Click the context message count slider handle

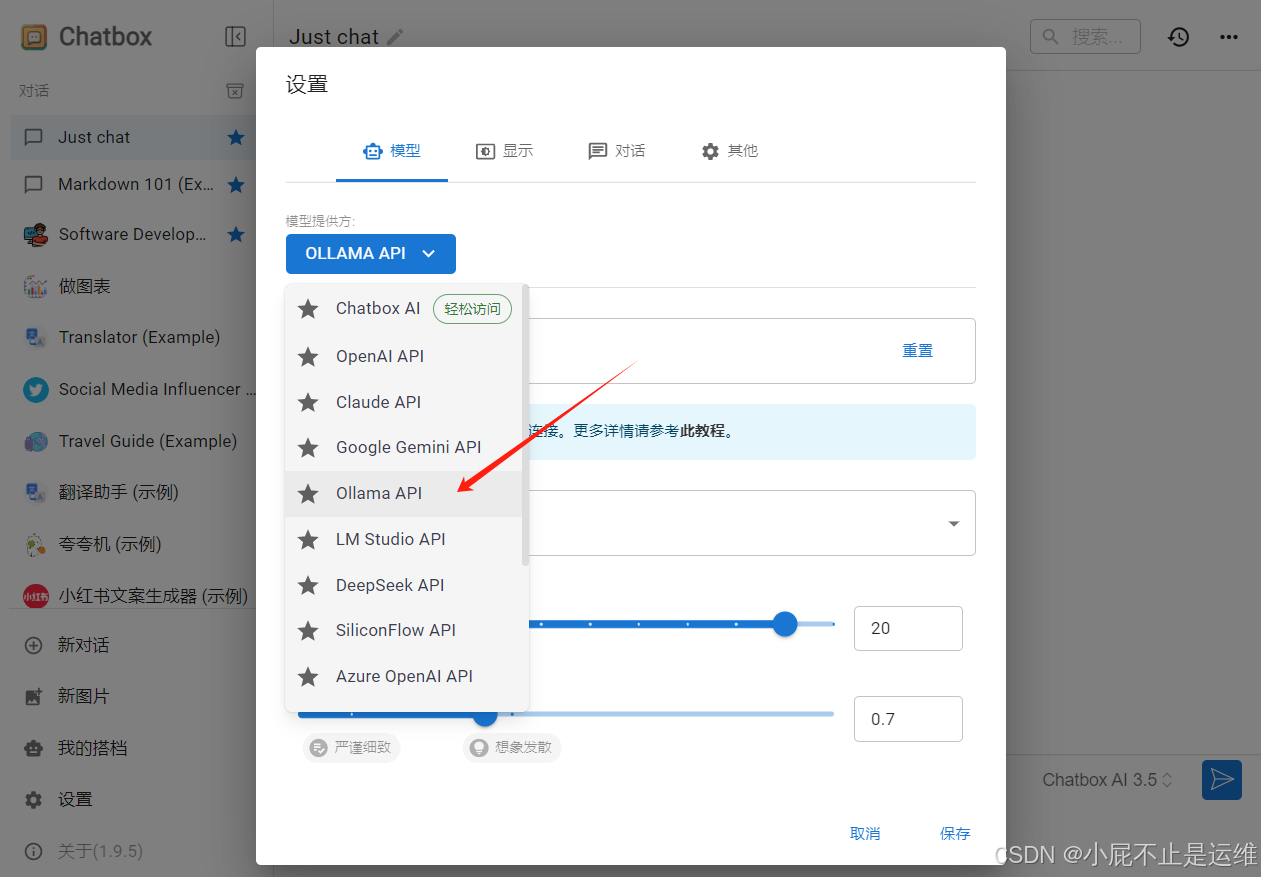click(x=785, y=624)
